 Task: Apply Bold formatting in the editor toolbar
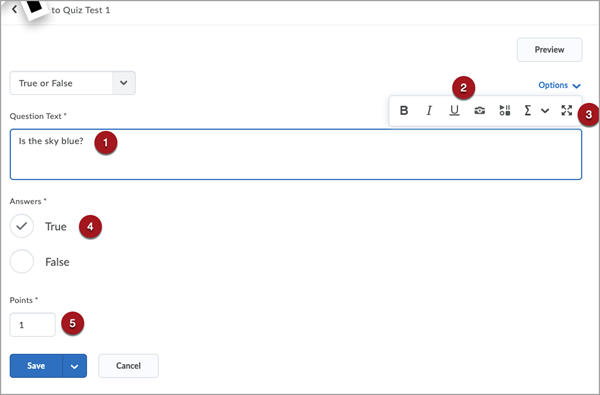pyautogui.click(x=404, y=111)
